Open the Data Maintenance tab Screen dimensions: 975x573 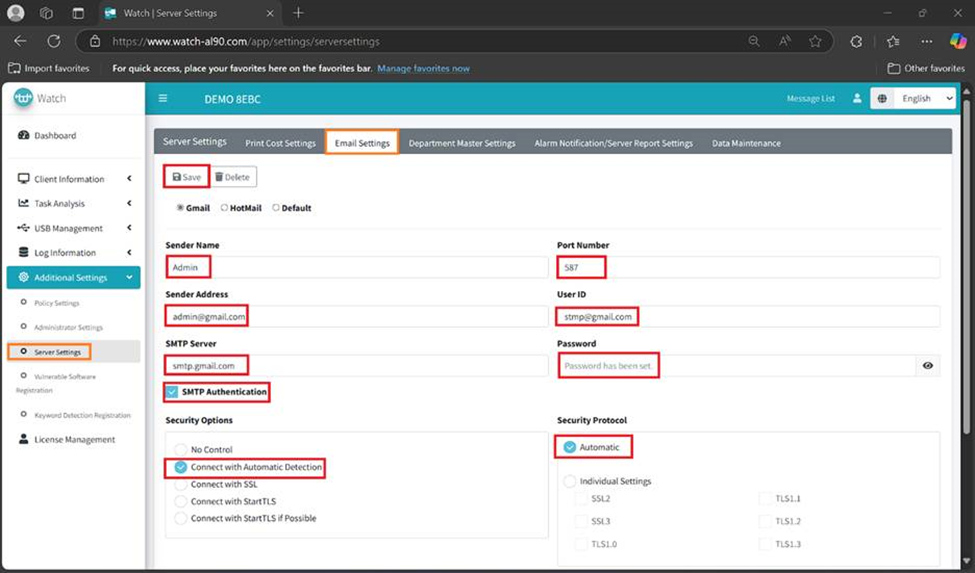(746, 143)
